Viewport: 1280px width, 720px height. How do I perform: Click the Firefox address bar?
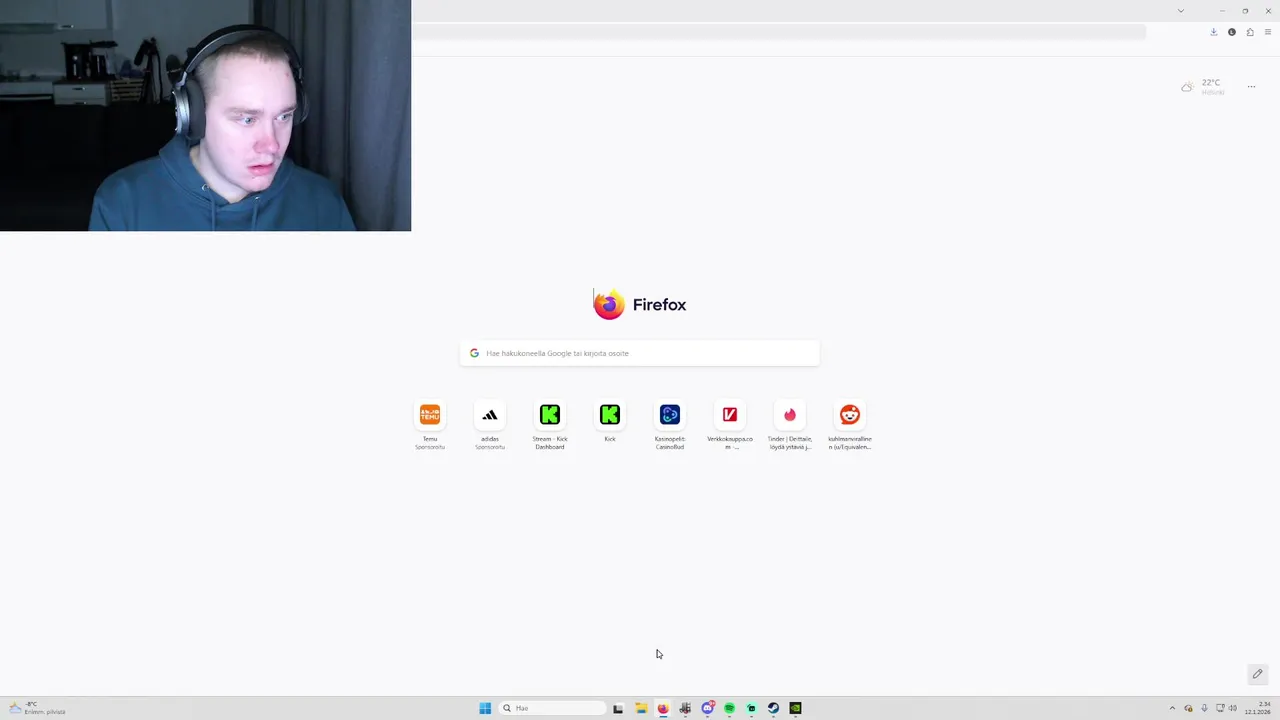point(778,32)
